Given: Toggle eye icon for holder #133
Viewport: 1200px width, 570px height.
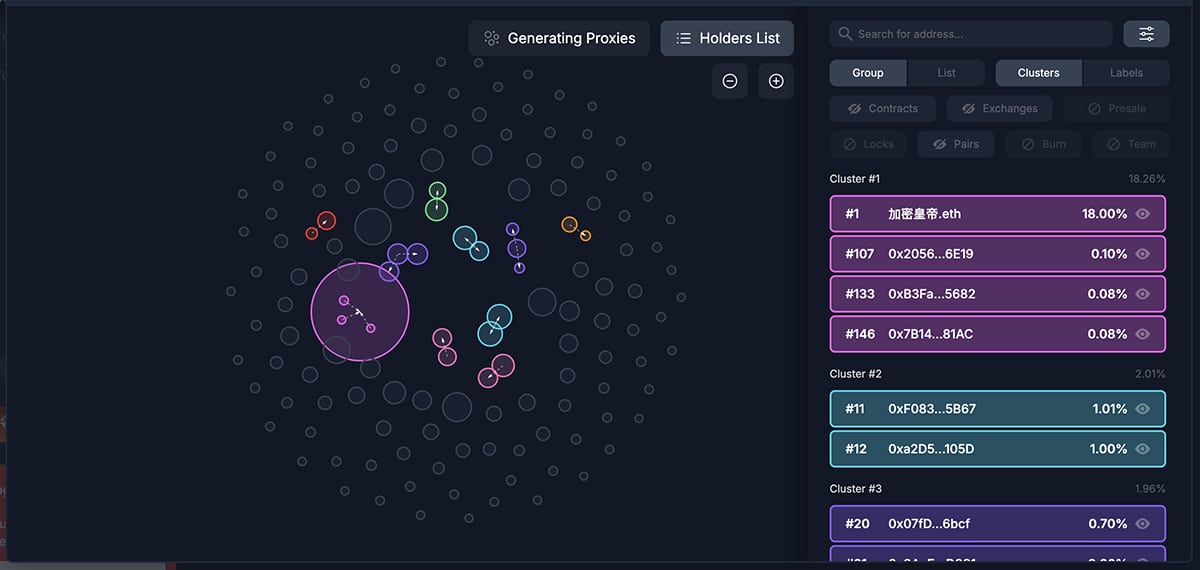Looking at the screenshot, I should 1143,294.
